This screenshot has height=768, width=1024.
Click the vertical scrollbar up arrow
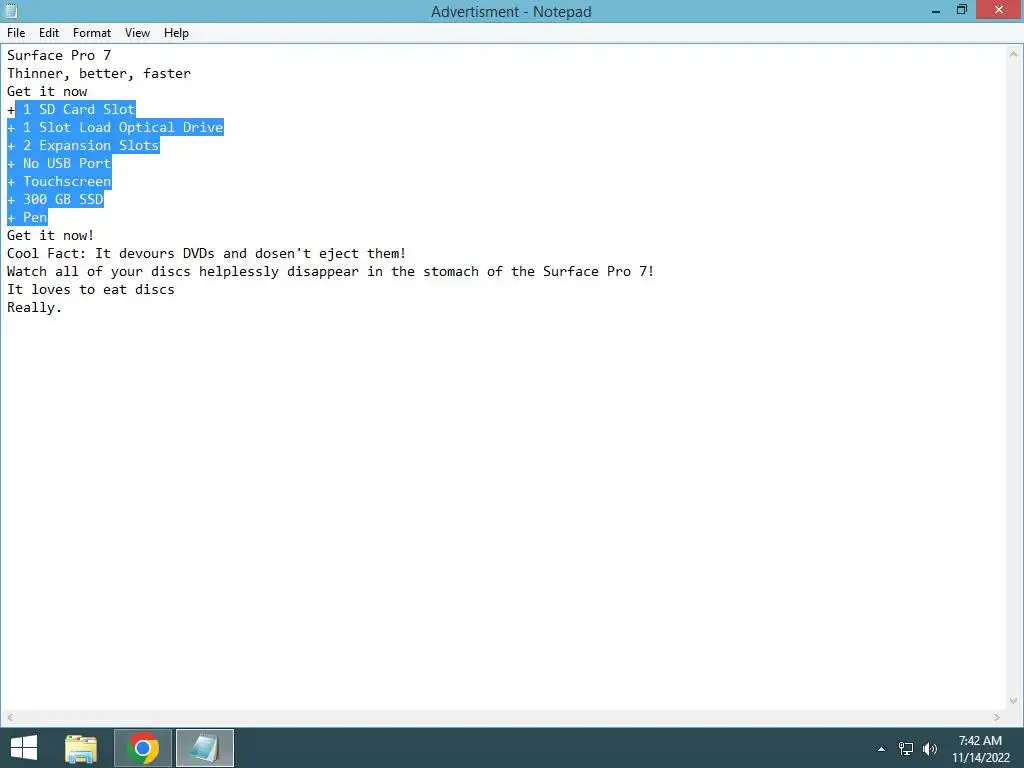1014,54
